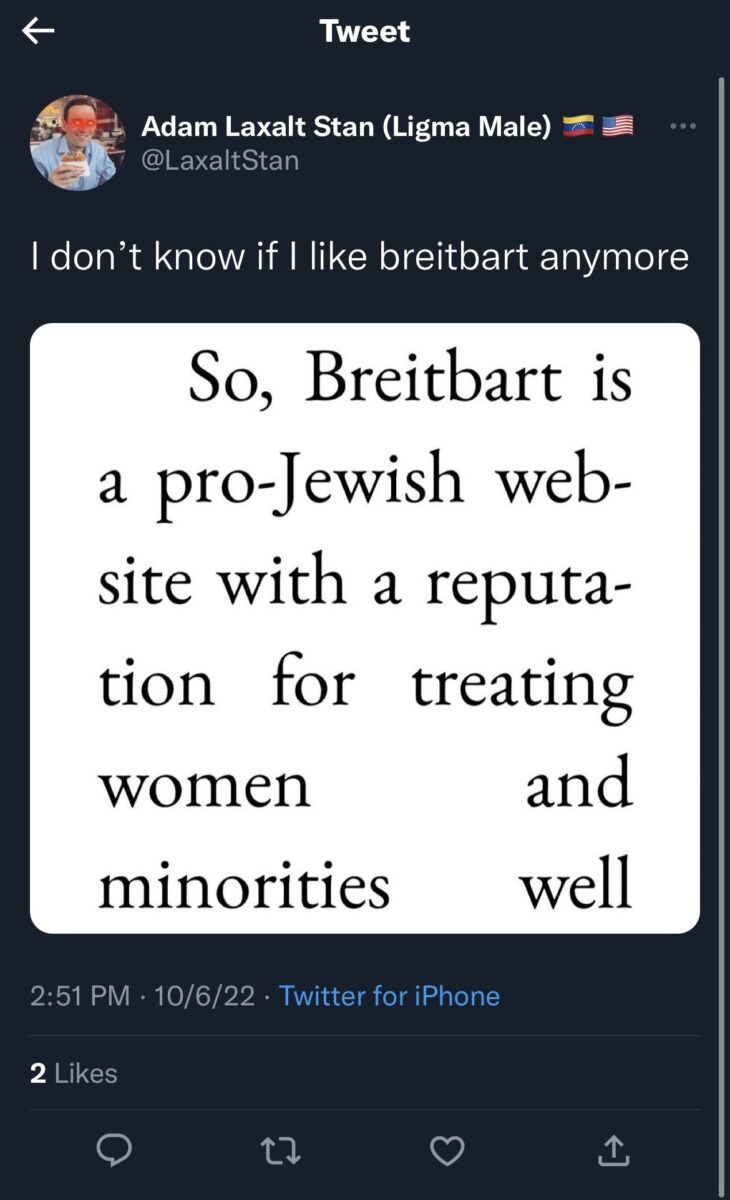The width and height of the screenshot is (730, 1200).
Task: Click the 2:51 PM timestamp
Action: pos(80,996)
